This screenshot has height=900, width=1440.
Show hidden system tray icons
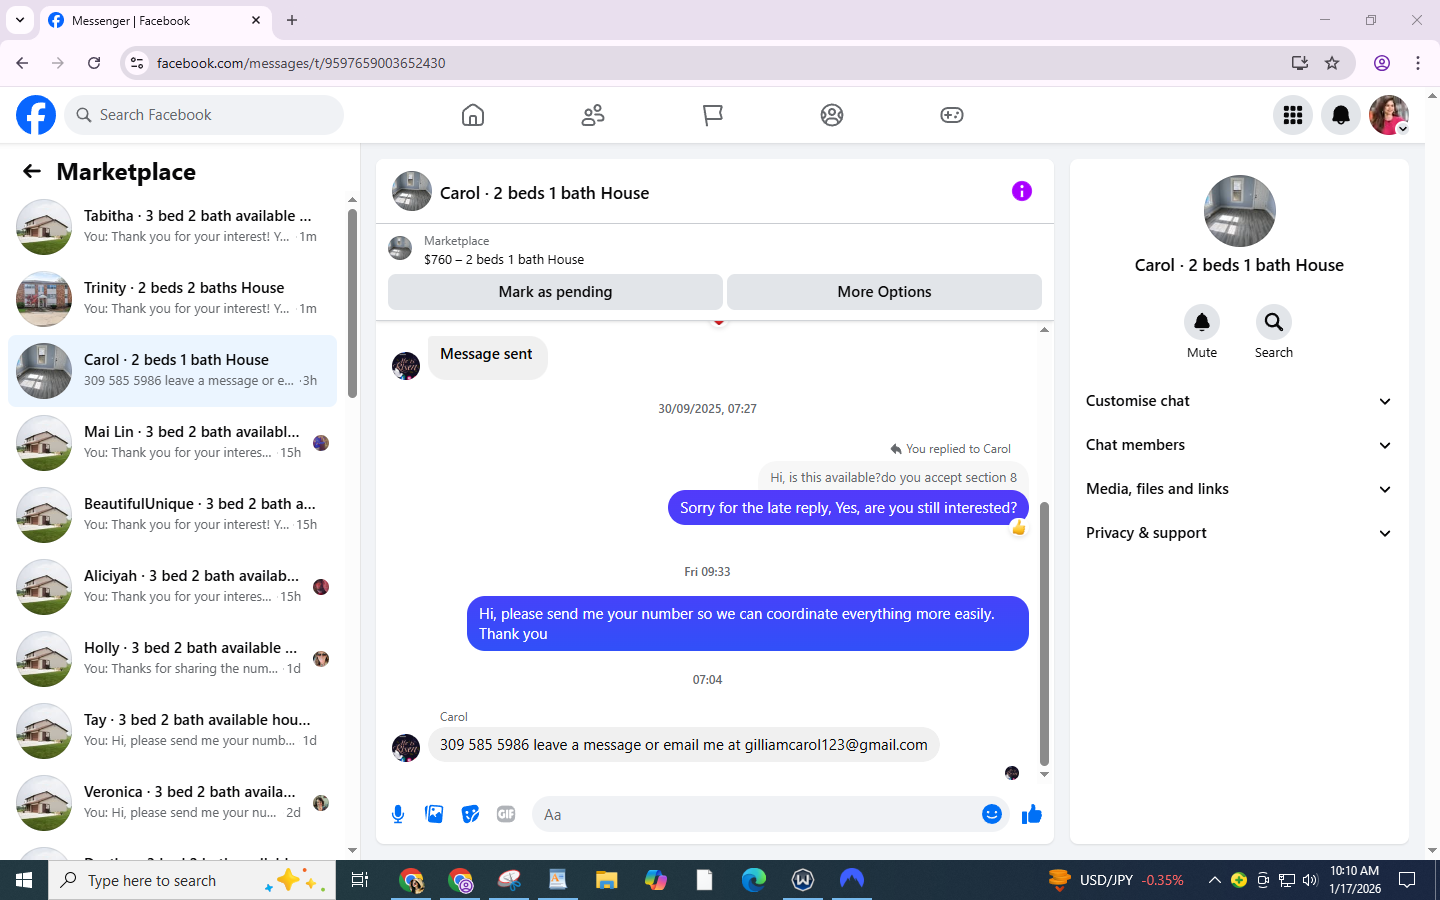tap(1214, 880)
